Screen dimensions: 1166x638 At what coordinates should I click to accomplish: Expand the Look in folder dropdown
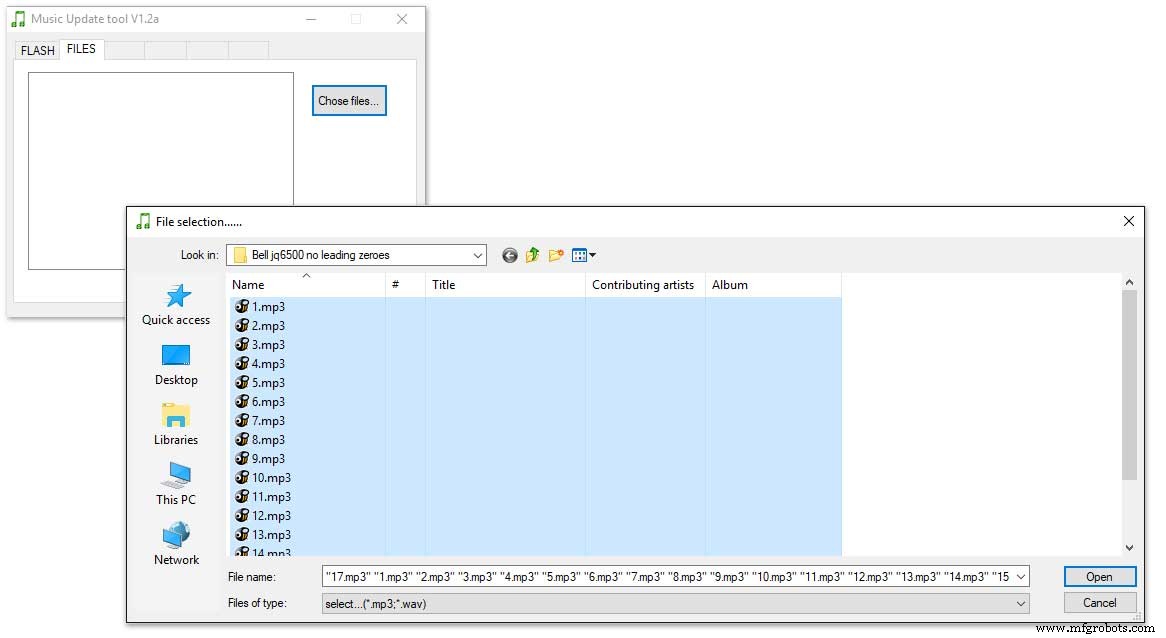(477, 255)
